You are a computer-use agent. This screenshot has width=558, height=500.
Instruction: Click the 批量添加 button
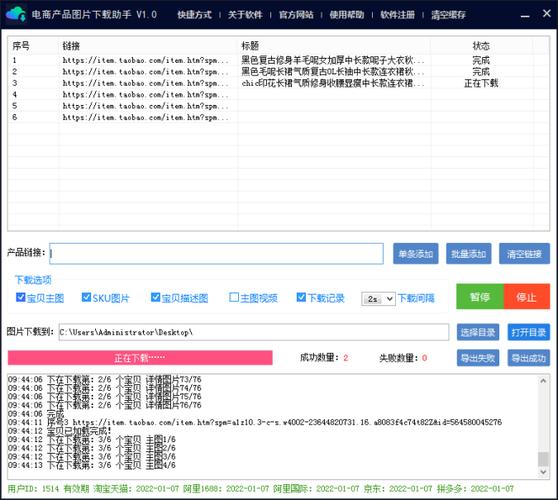point(469,254)
